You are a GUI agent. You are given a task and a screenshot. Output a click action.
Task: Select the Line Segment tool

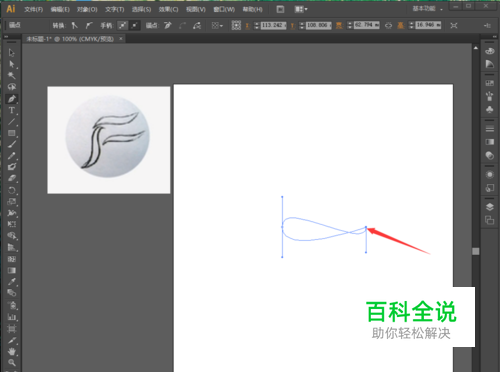tap(12, 122)
